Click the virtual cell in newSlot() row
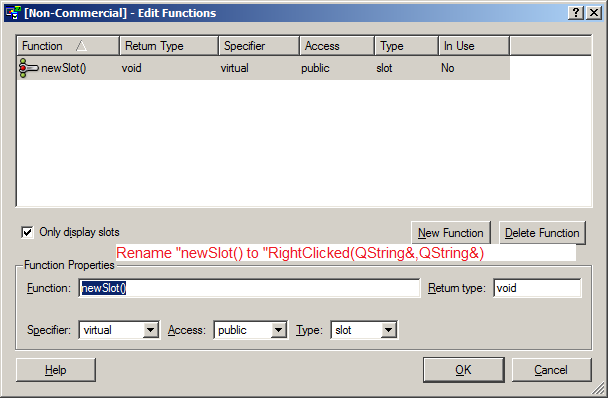Image resolution: width=608 pixels, height=398 pixels. pyautogui.click(x=235, y=68)
